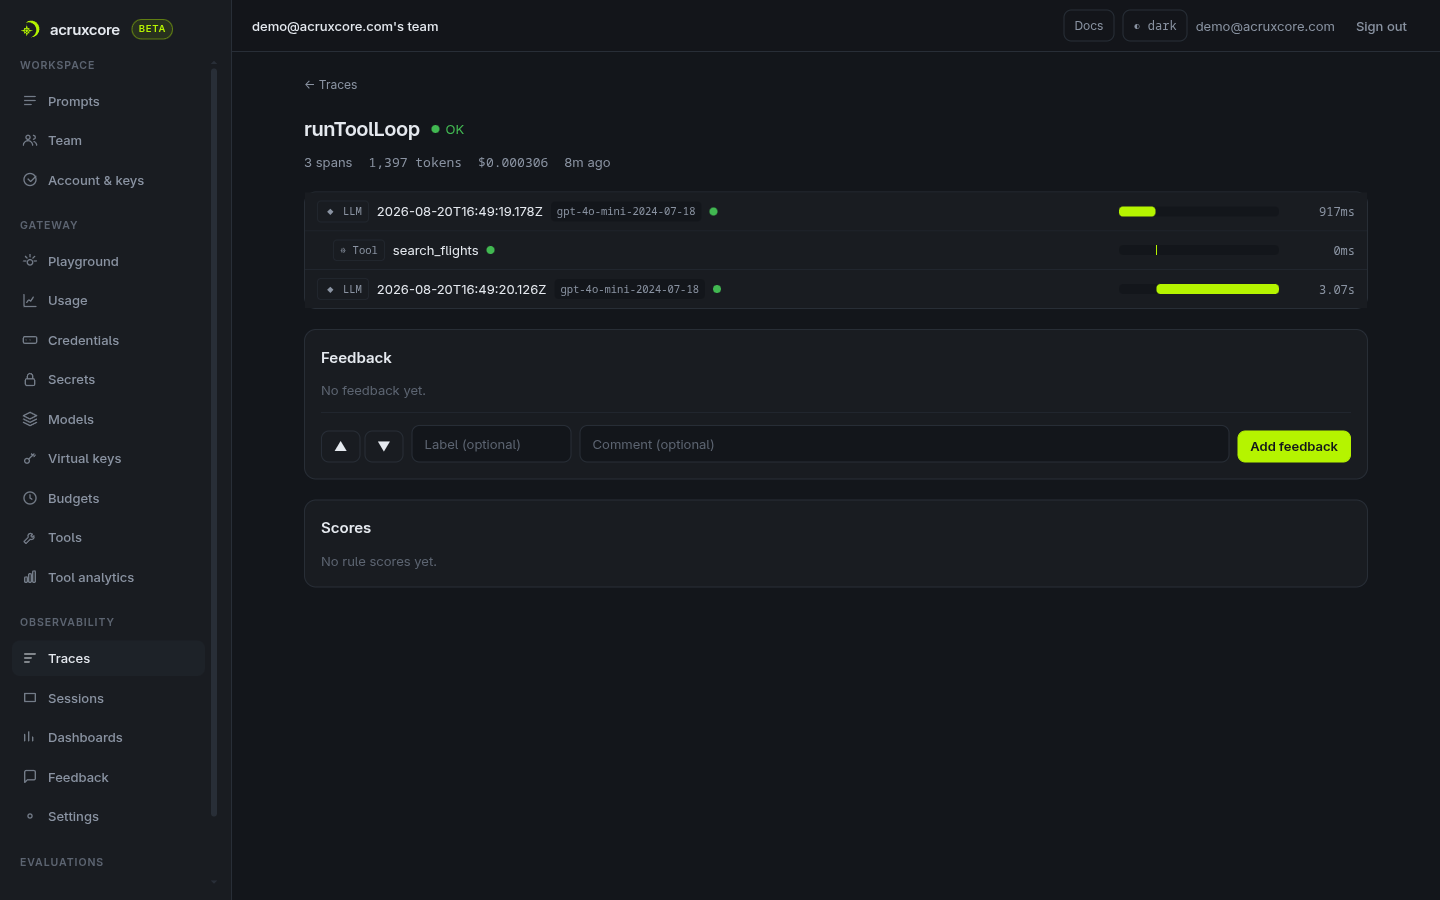
Task: Click the Feedback speech-bubble icon
Action: pos(30,777)
